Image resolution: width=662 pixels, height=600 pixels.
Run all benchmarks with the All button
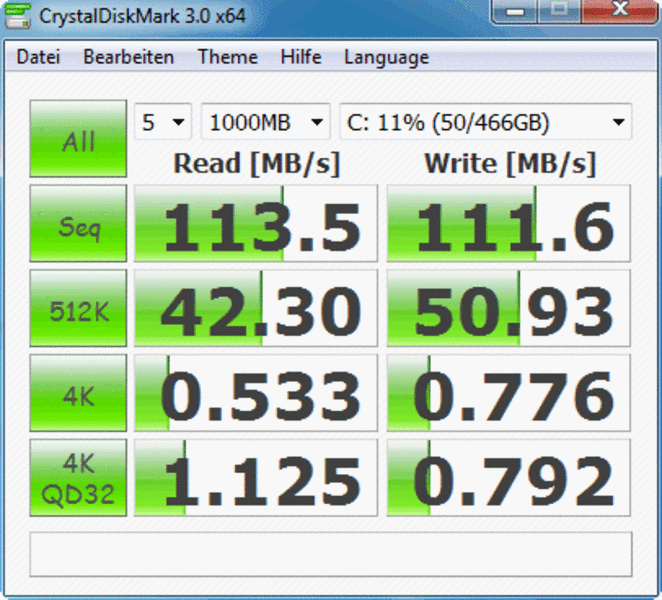pyautogui.click(x=78, y=138)
